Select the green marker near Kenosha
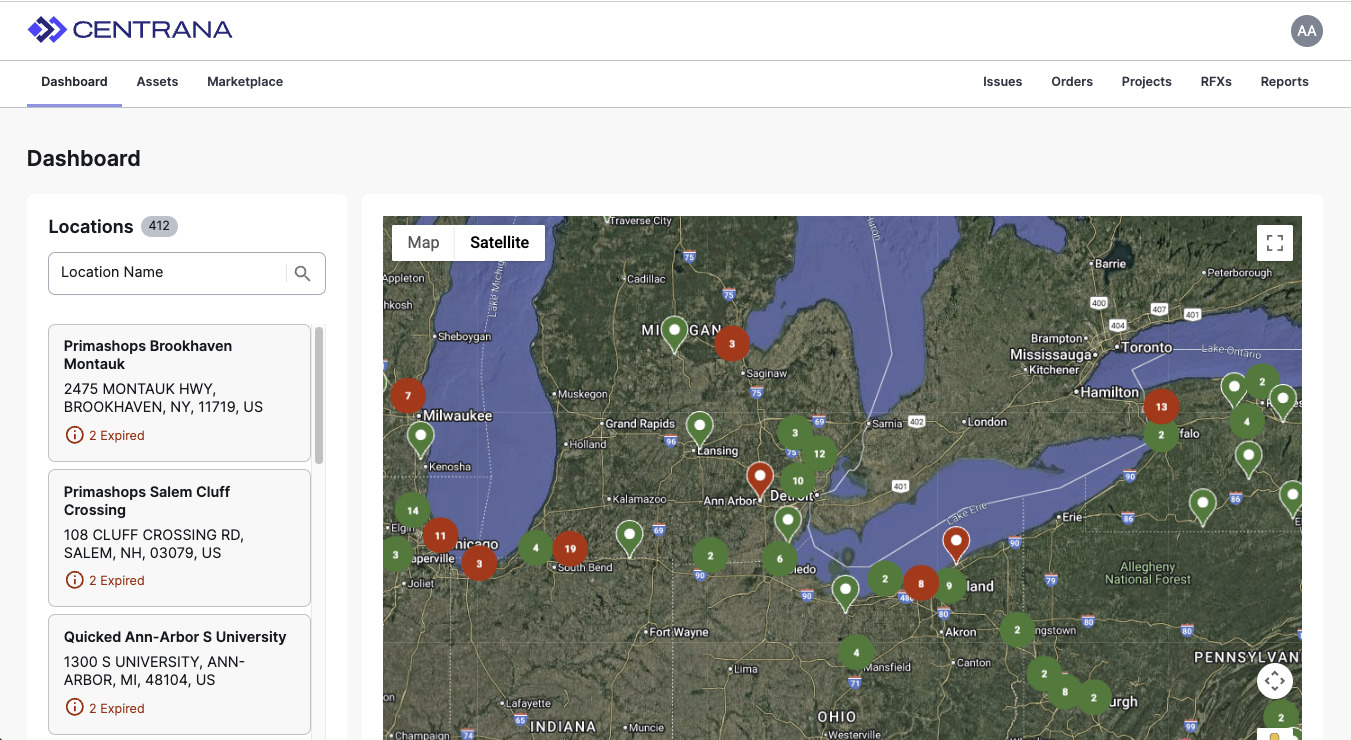 420,436
